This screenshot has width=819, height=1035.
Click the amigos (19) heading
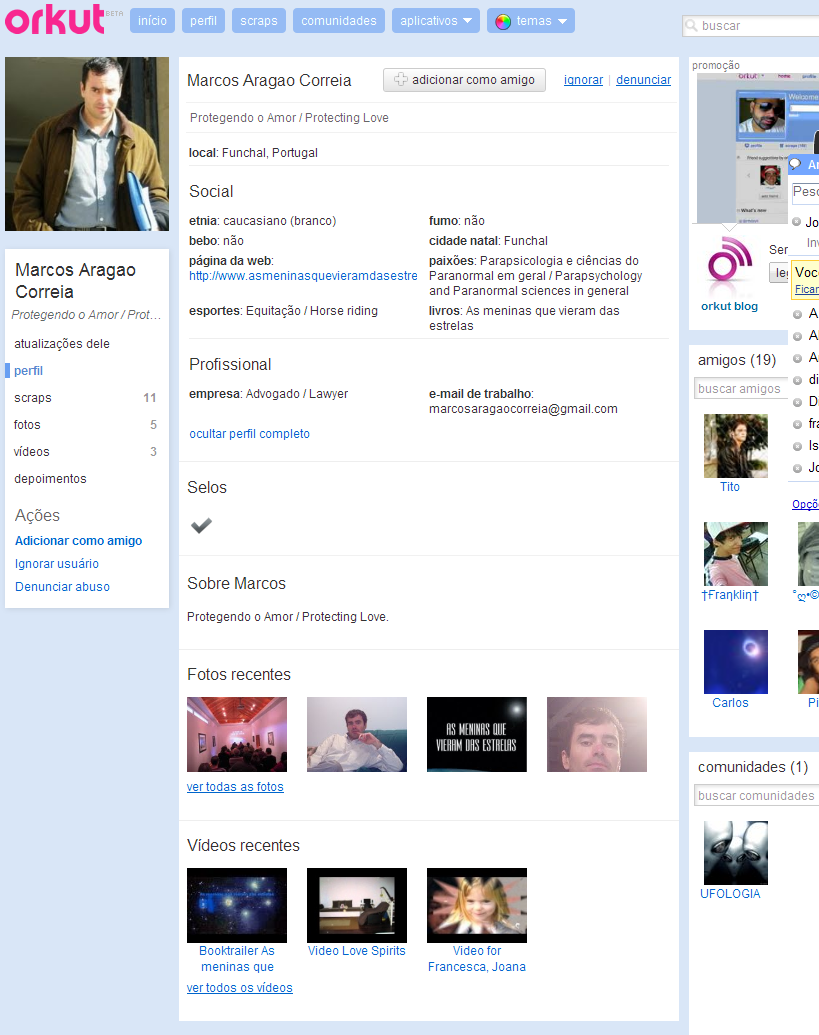coord(737,360)
